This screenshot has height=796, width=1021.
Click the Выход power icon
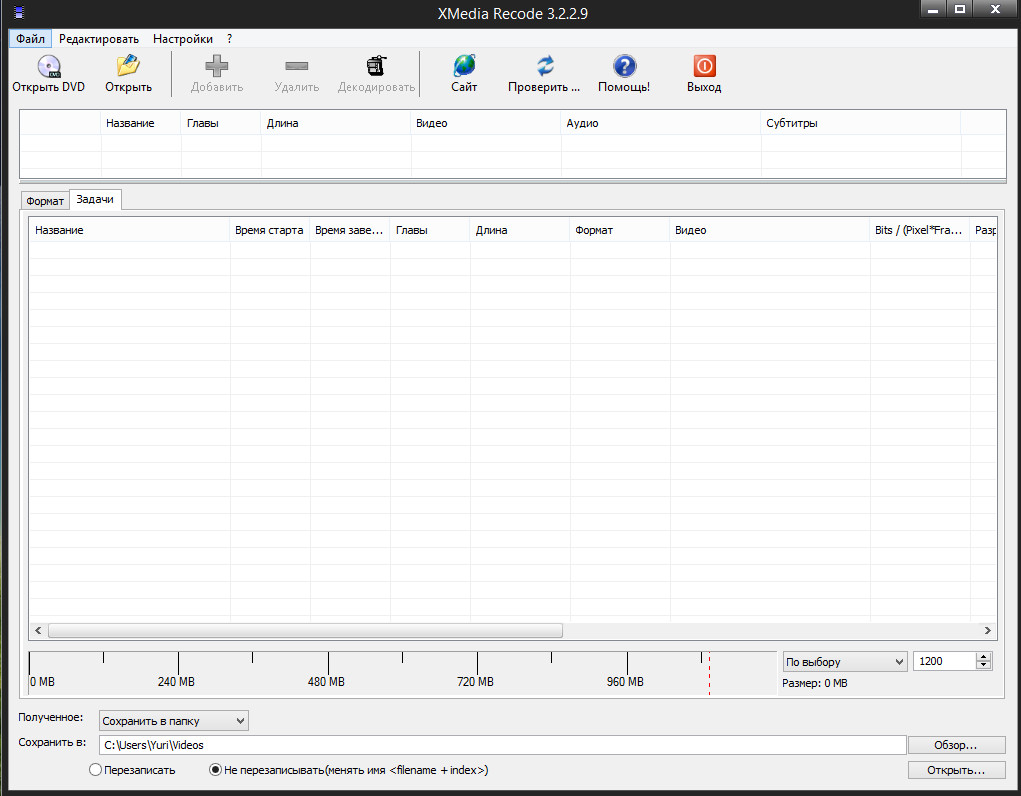click(x=704, y=66)
